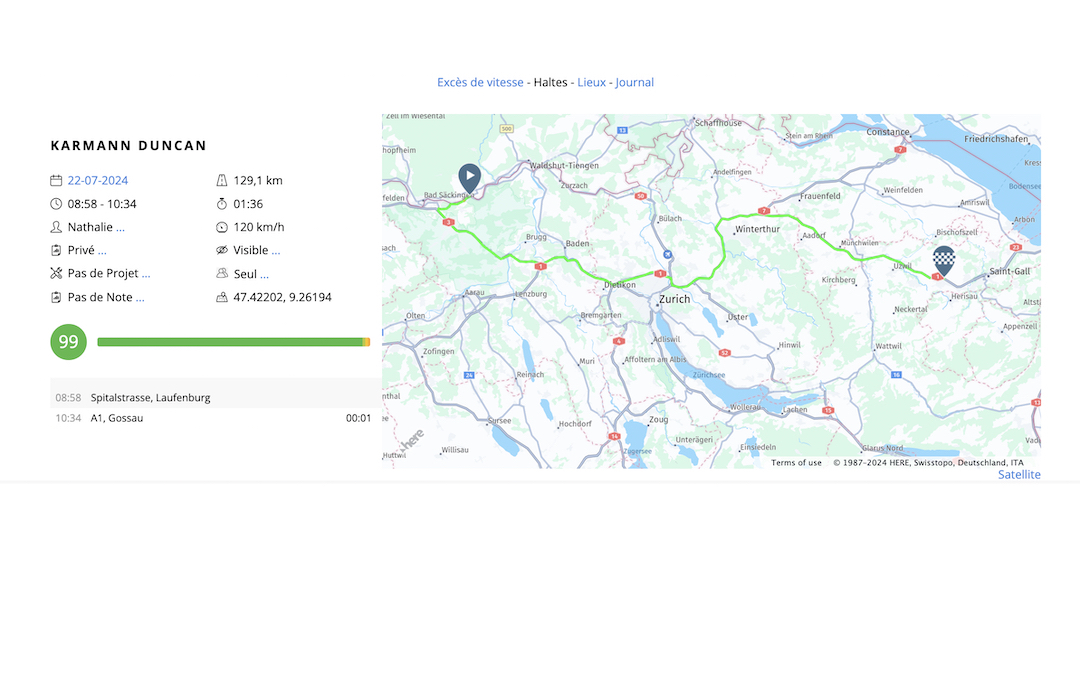The height and width of the screenshot is (680, 1080).
Task: Open passenger options after Seul
Action: (x=264, y=275)
